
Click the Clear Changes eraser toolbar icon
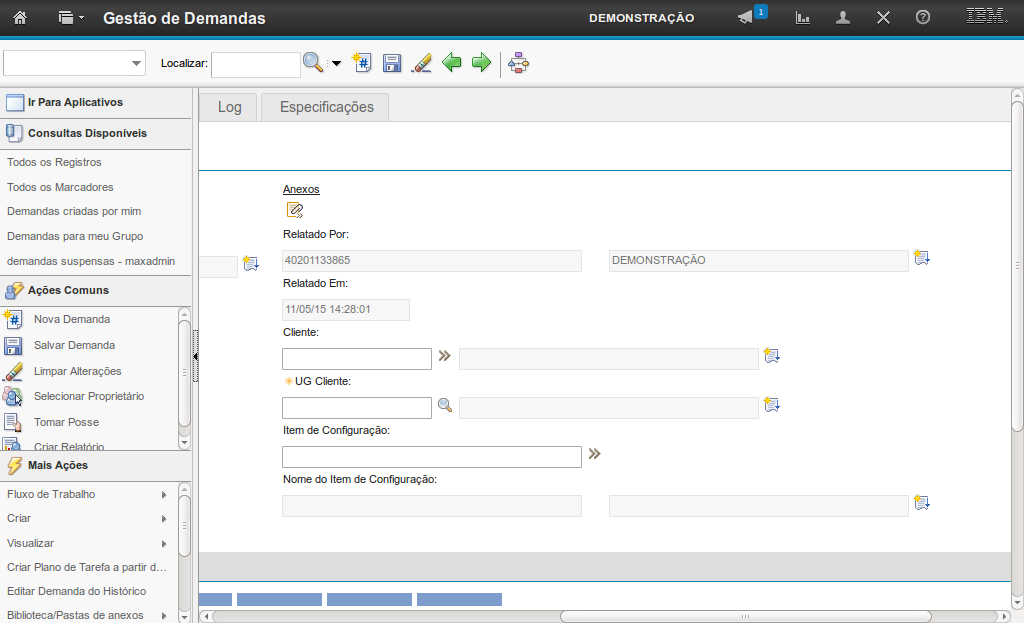422,63
